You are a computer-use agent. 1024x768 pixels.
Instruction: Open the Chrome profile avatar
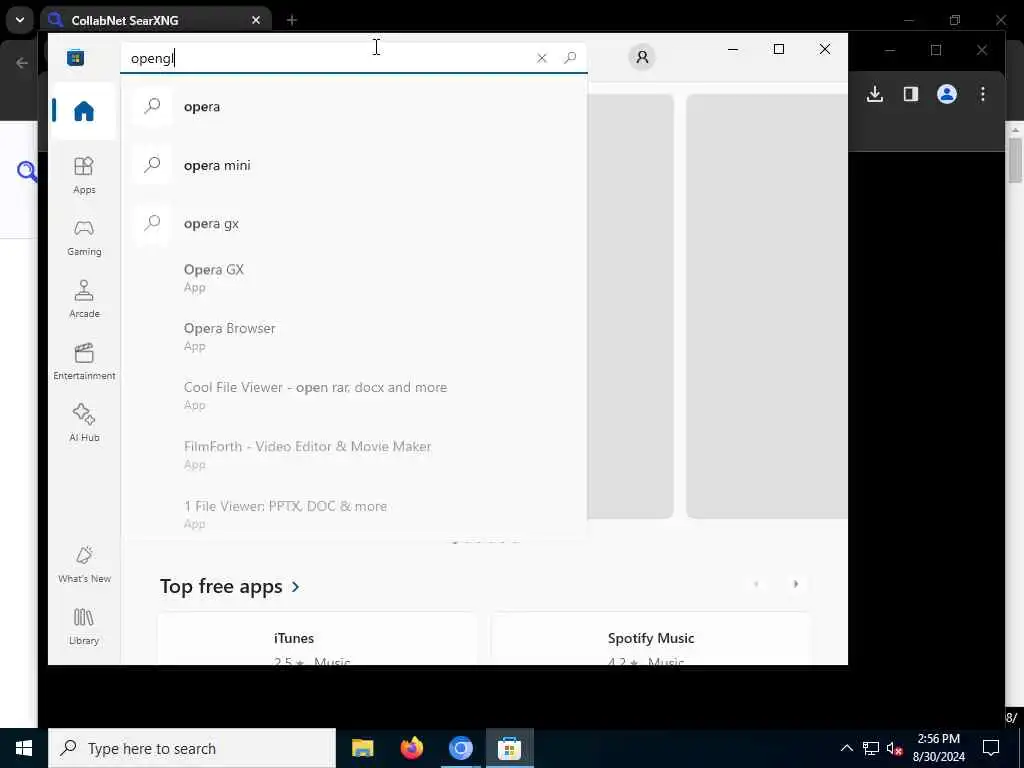tap(947, 95)
